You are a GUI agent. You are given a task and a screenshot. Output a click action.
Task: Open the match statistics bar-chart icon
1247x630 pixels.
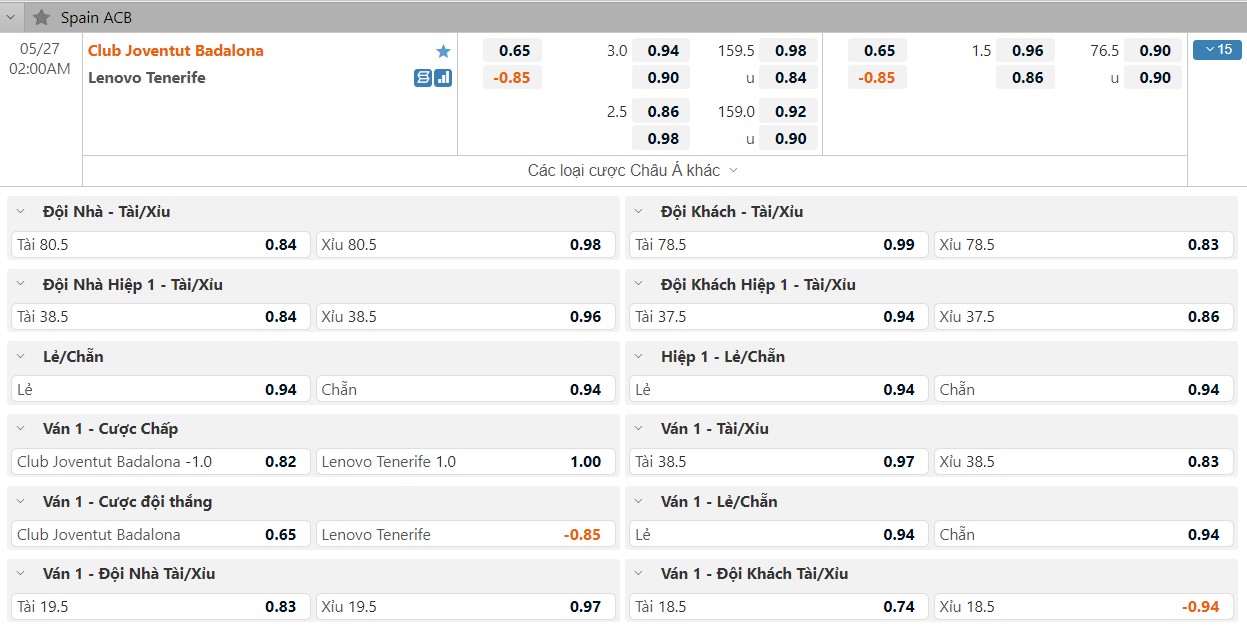tap(443, 77)
